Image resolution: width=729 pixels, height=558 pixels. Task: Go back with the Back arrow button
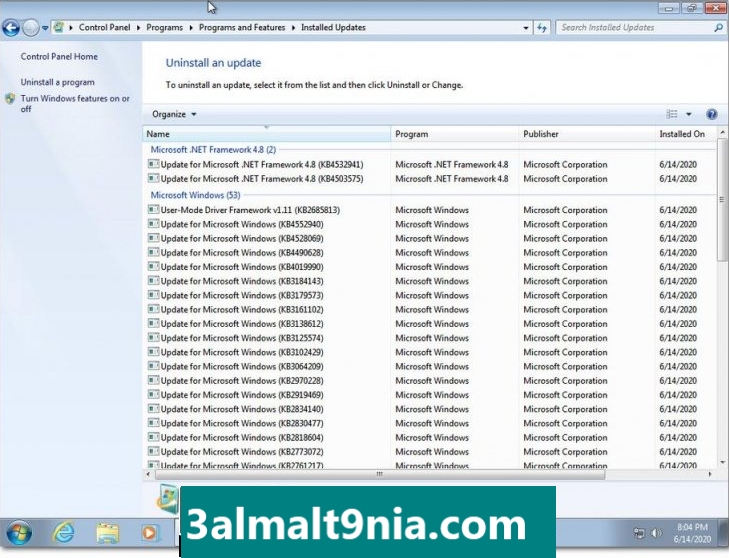coord(11,28)
